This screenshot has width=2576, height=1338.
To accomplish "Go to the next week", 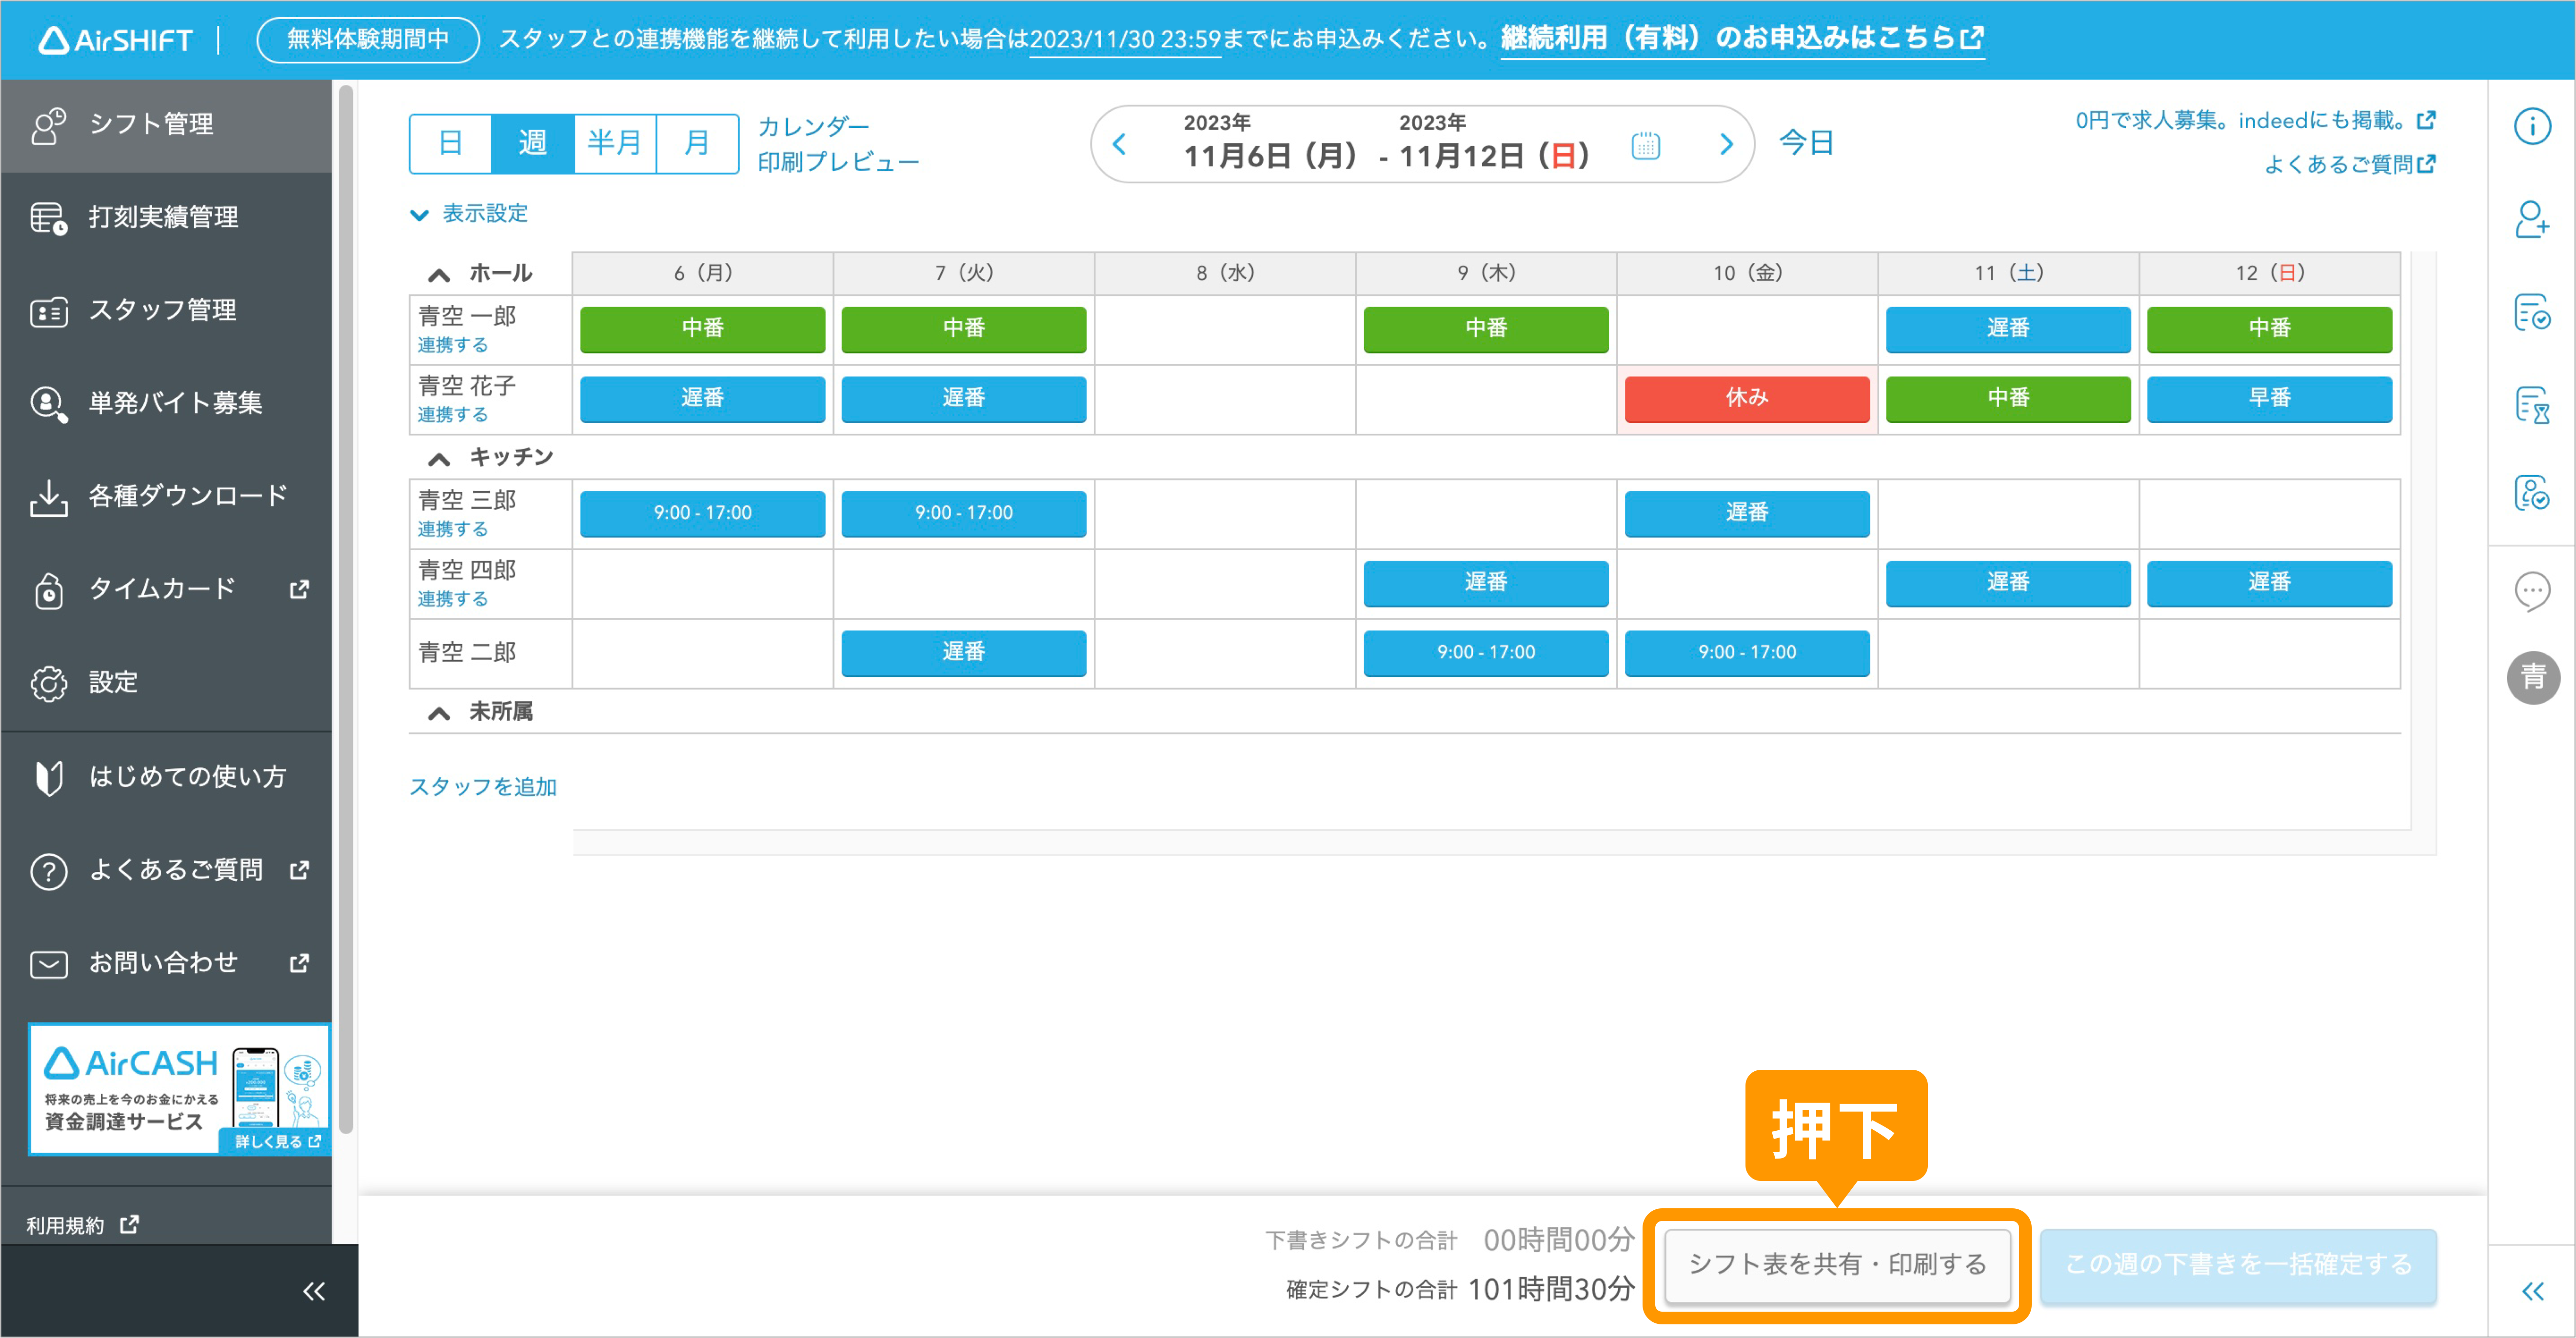I will (x=1726, y=144).
